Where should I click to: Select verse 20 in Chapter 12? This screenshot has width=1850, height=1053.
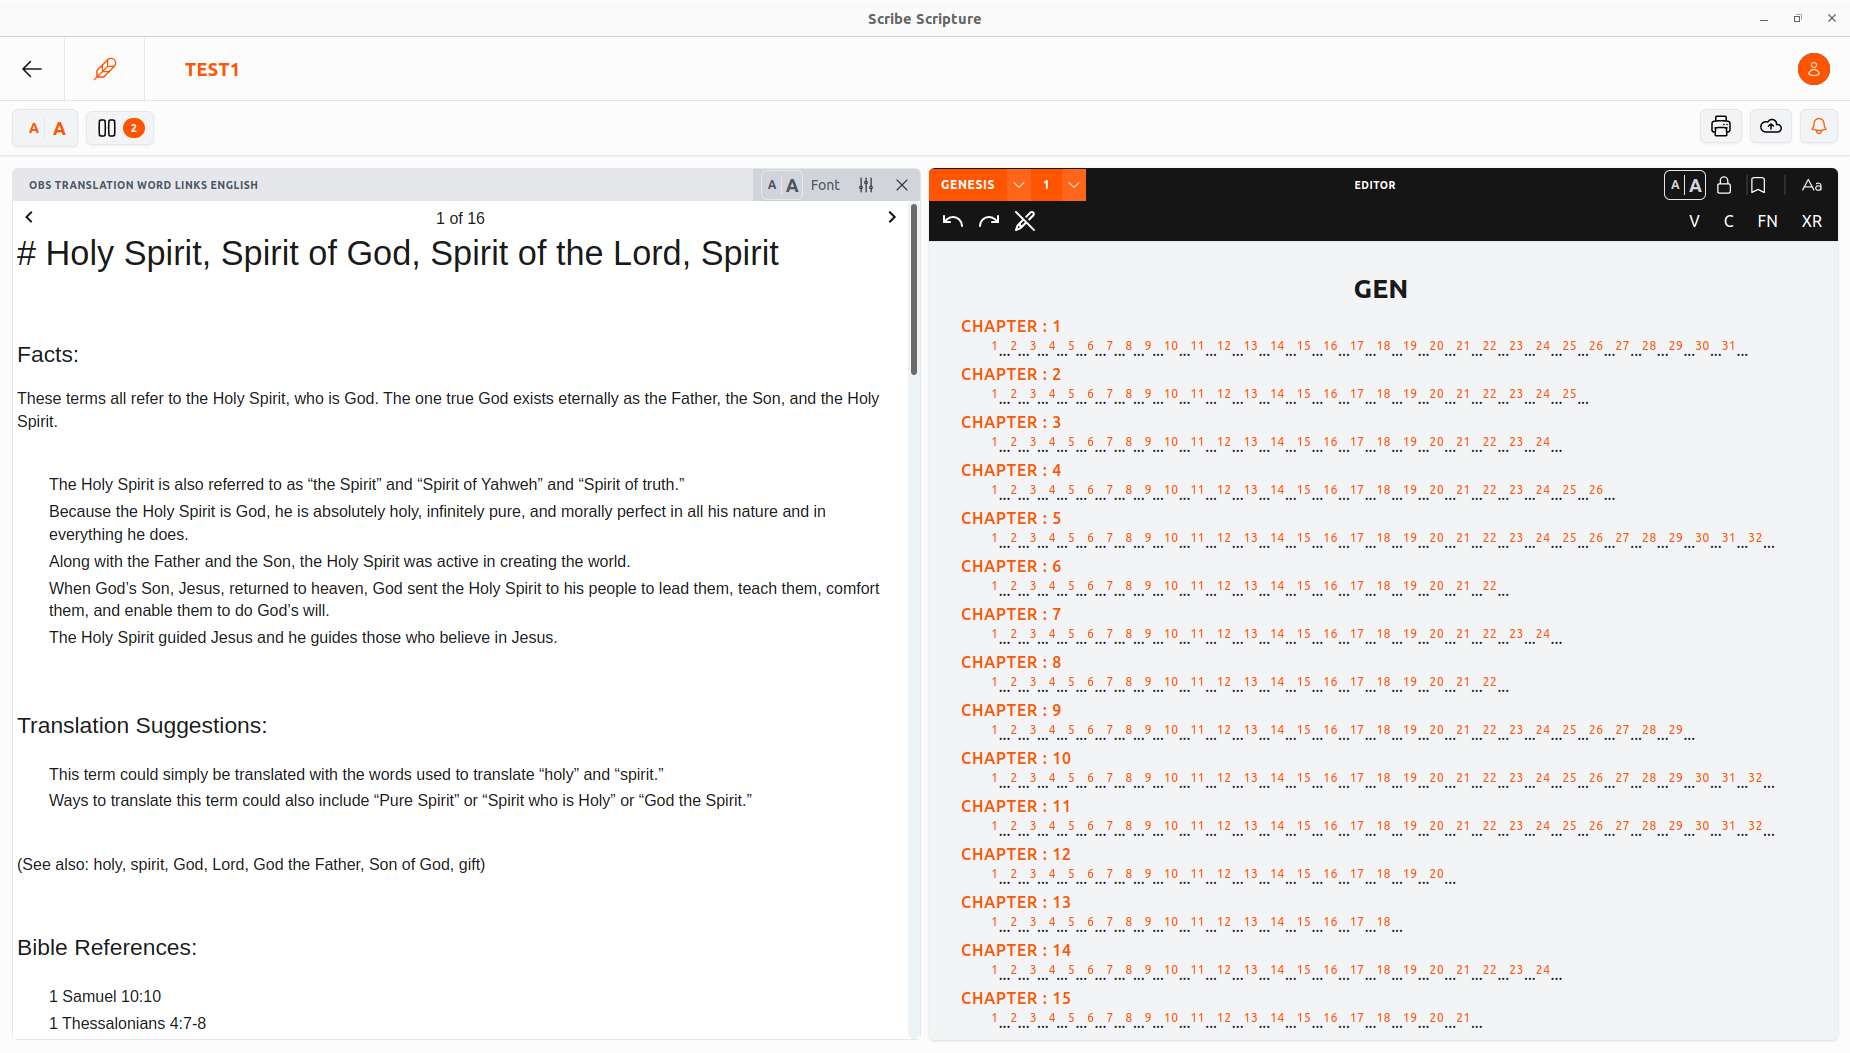click(x=1436, y=874)
